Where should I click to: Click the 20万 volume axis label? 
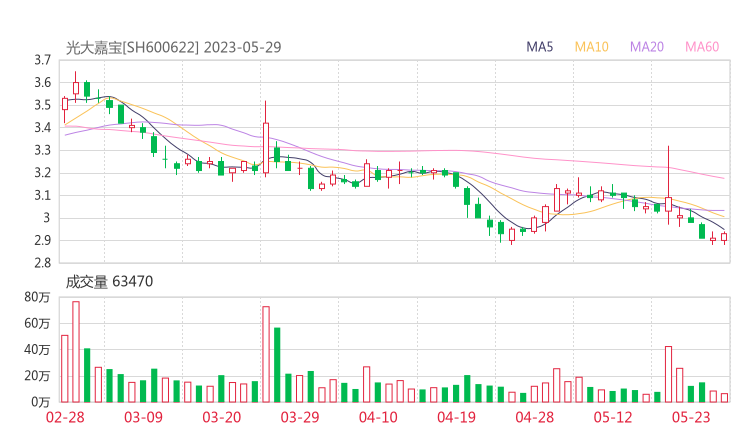[x=37, y=376]
